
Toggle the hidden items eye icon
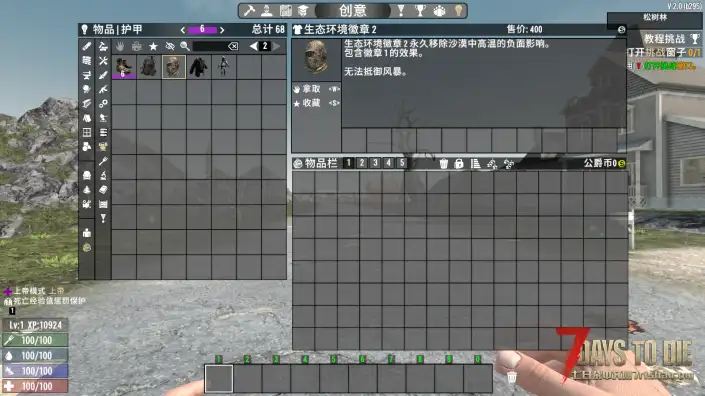tap(170, 46)
